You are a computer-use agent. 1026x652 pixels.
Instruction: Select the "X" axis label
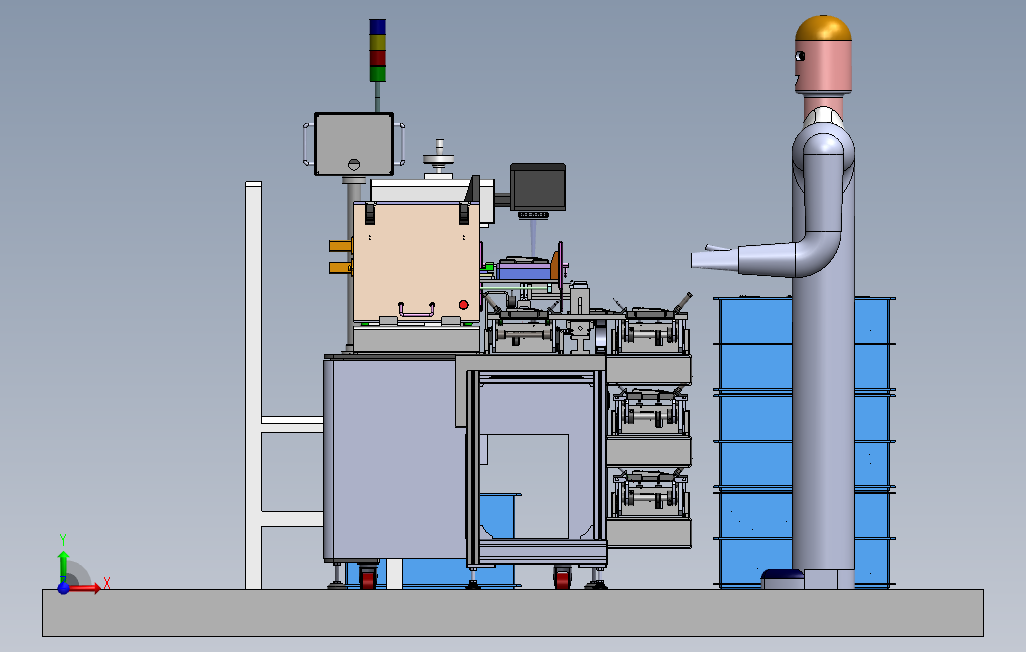pyautogui.click(x=107, y=583)
